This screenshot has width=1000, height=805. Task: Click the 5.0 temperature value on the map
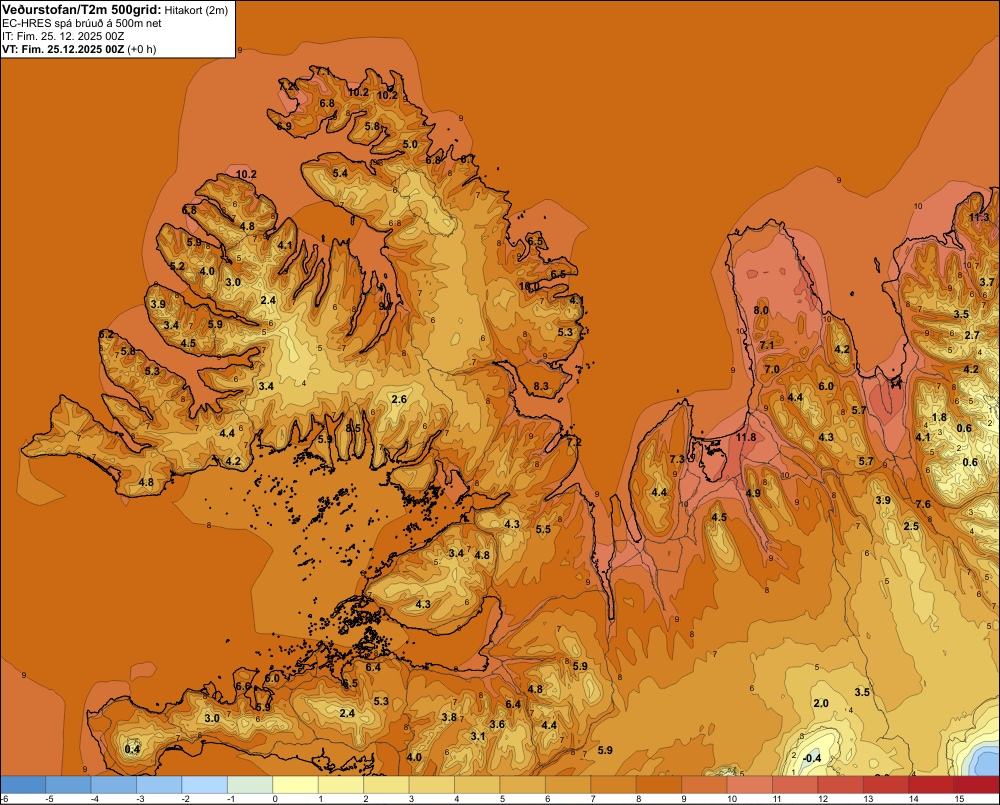point(410,144)
